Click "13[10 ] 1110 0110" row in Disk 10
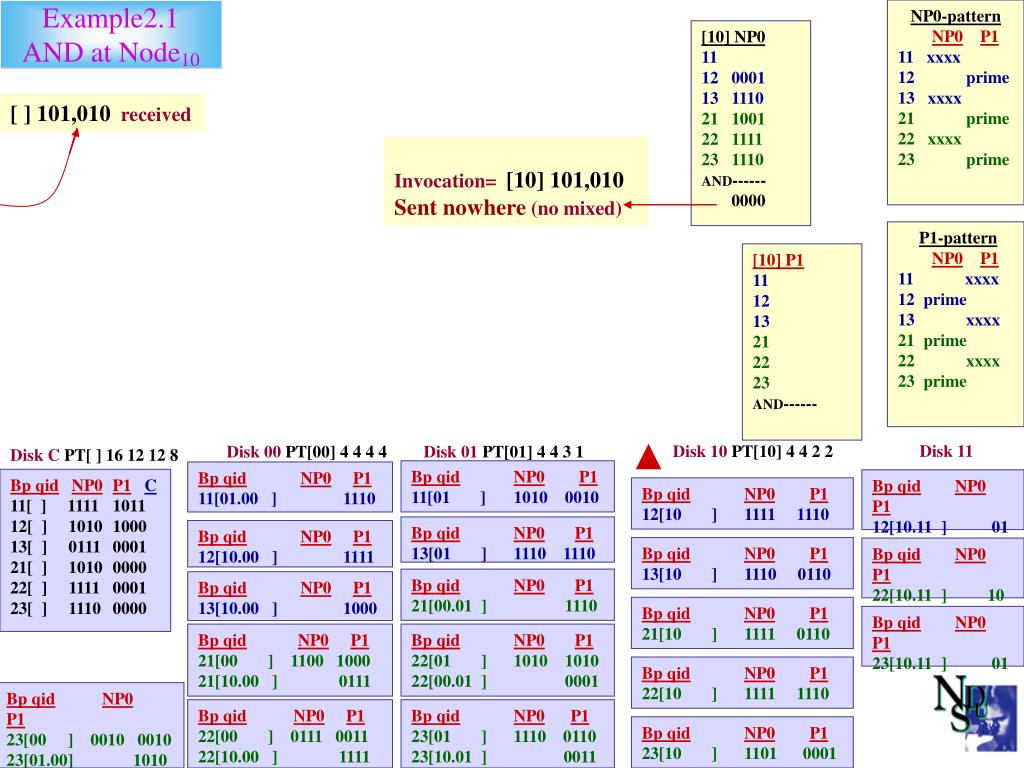Screen dimensions: 1024x768 (736, 574)
